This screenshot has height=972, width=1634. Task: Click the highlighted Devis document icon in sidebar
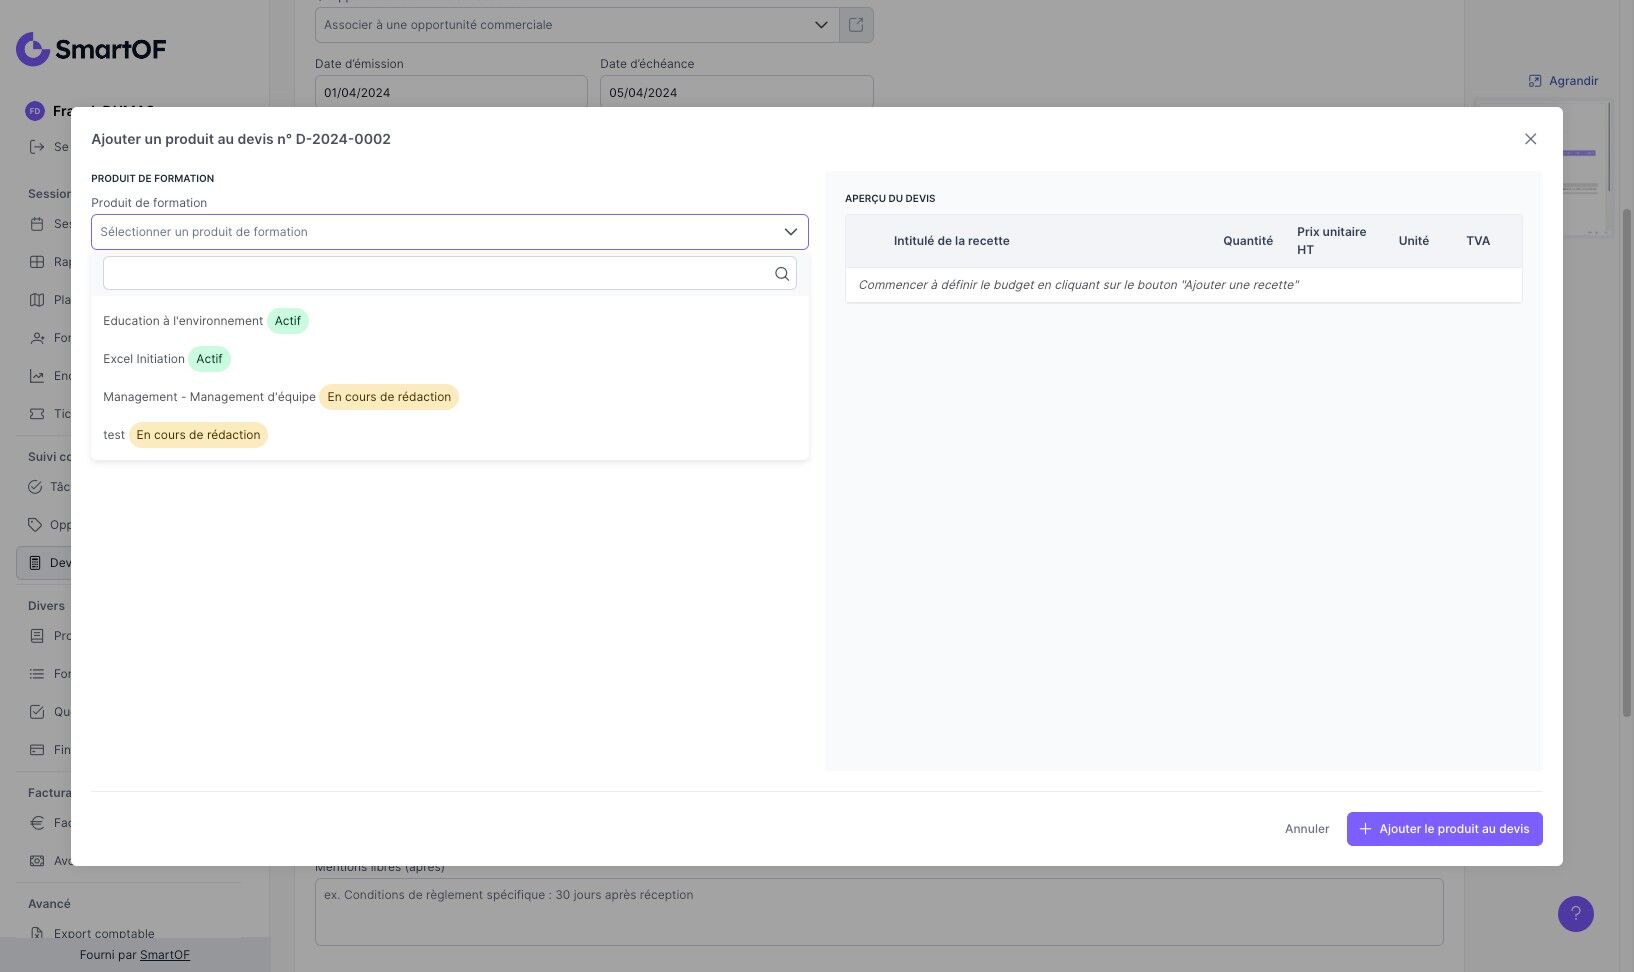(x=35, y=563)
